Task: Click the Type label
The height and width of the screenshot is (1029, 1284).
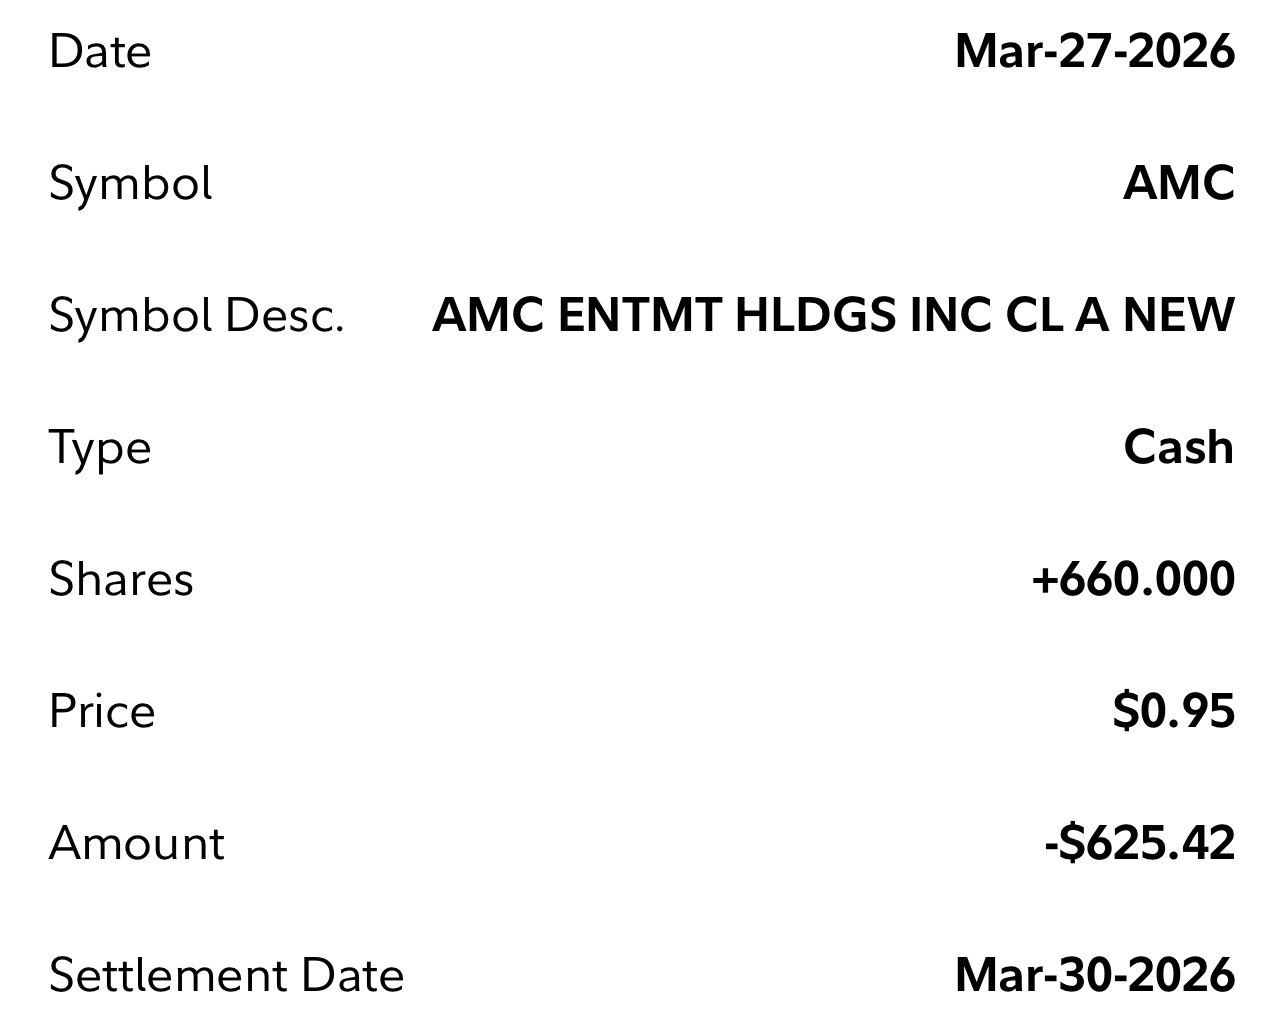Action: tap(100, 448)
